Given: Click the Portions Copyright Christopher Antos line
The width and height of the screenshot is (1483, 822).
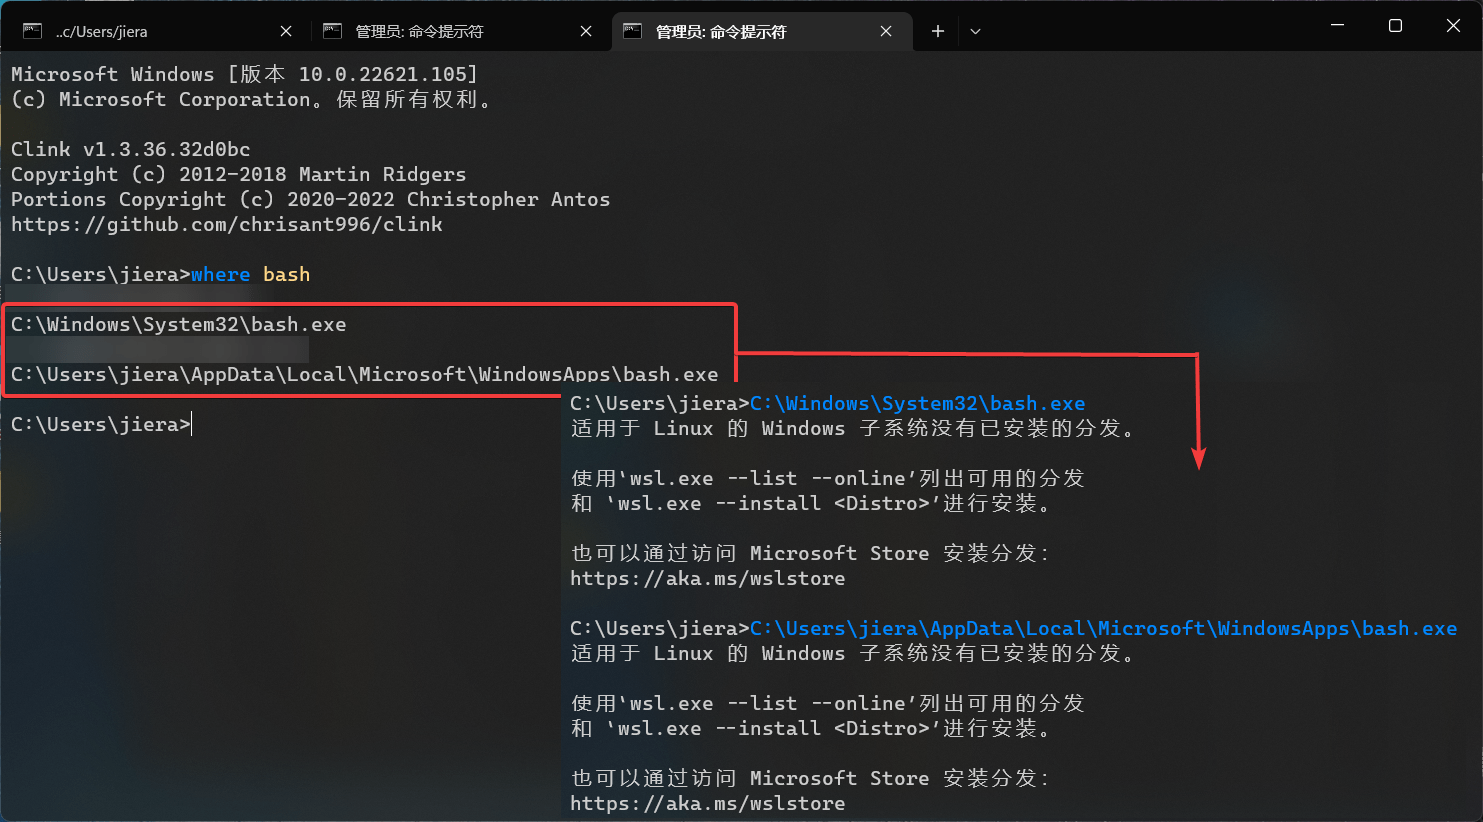Looking at the screenshot, I should 311,199.
